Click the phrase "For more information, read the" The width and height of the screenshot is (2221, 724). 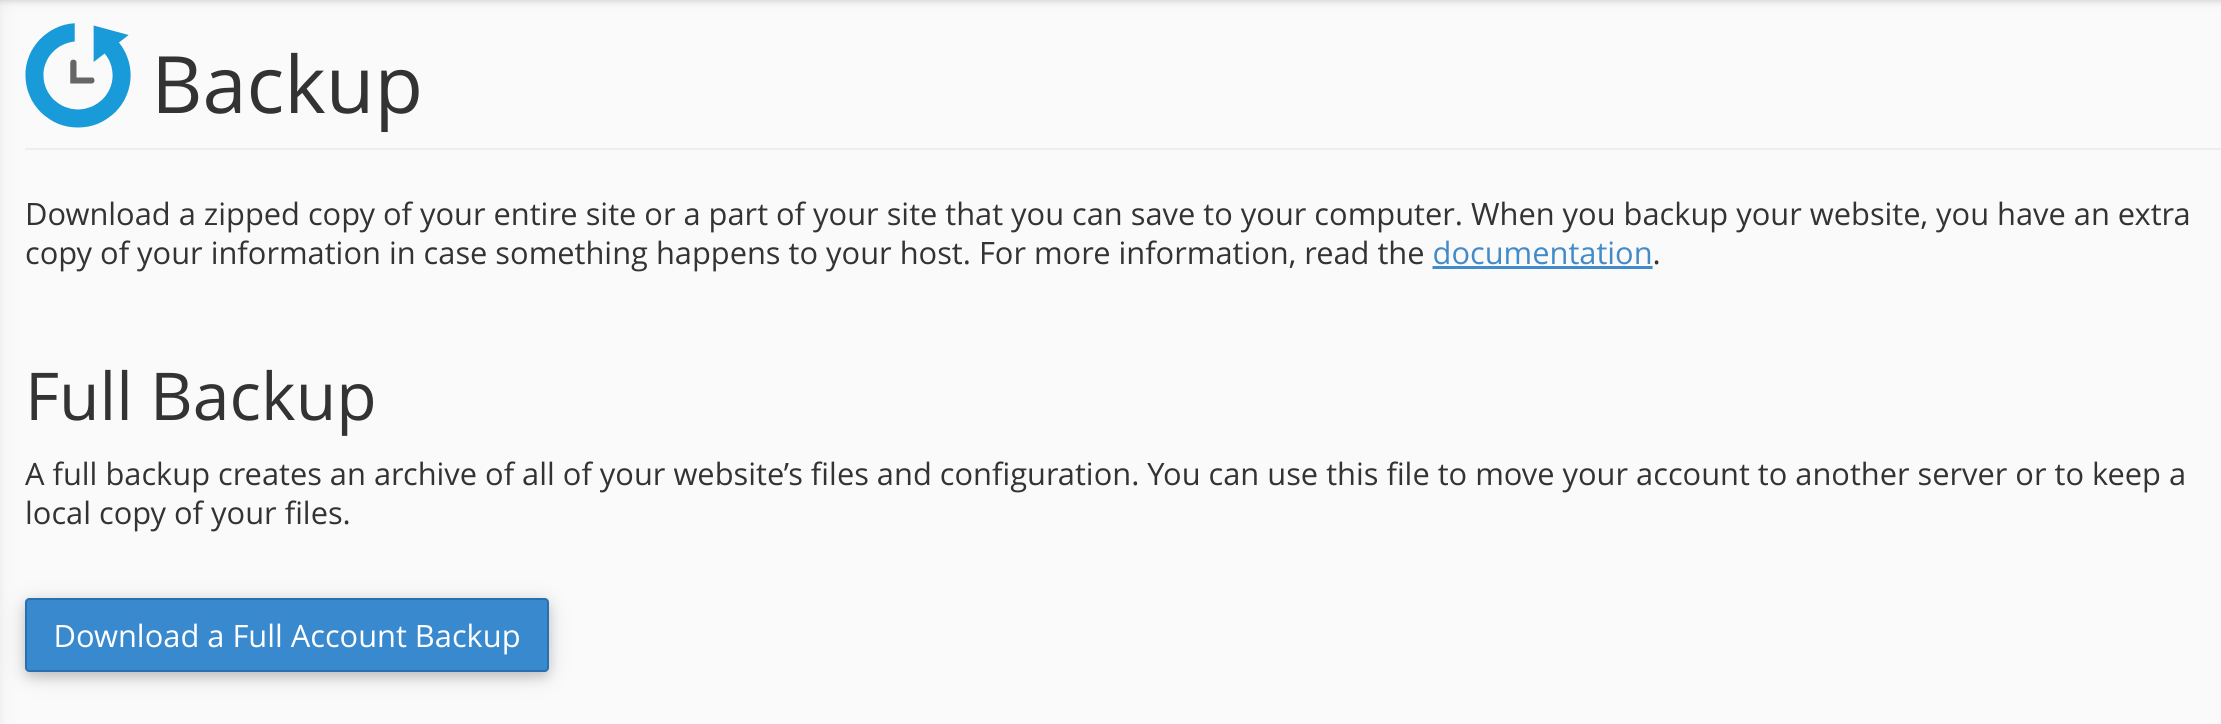coord(1201,254)
